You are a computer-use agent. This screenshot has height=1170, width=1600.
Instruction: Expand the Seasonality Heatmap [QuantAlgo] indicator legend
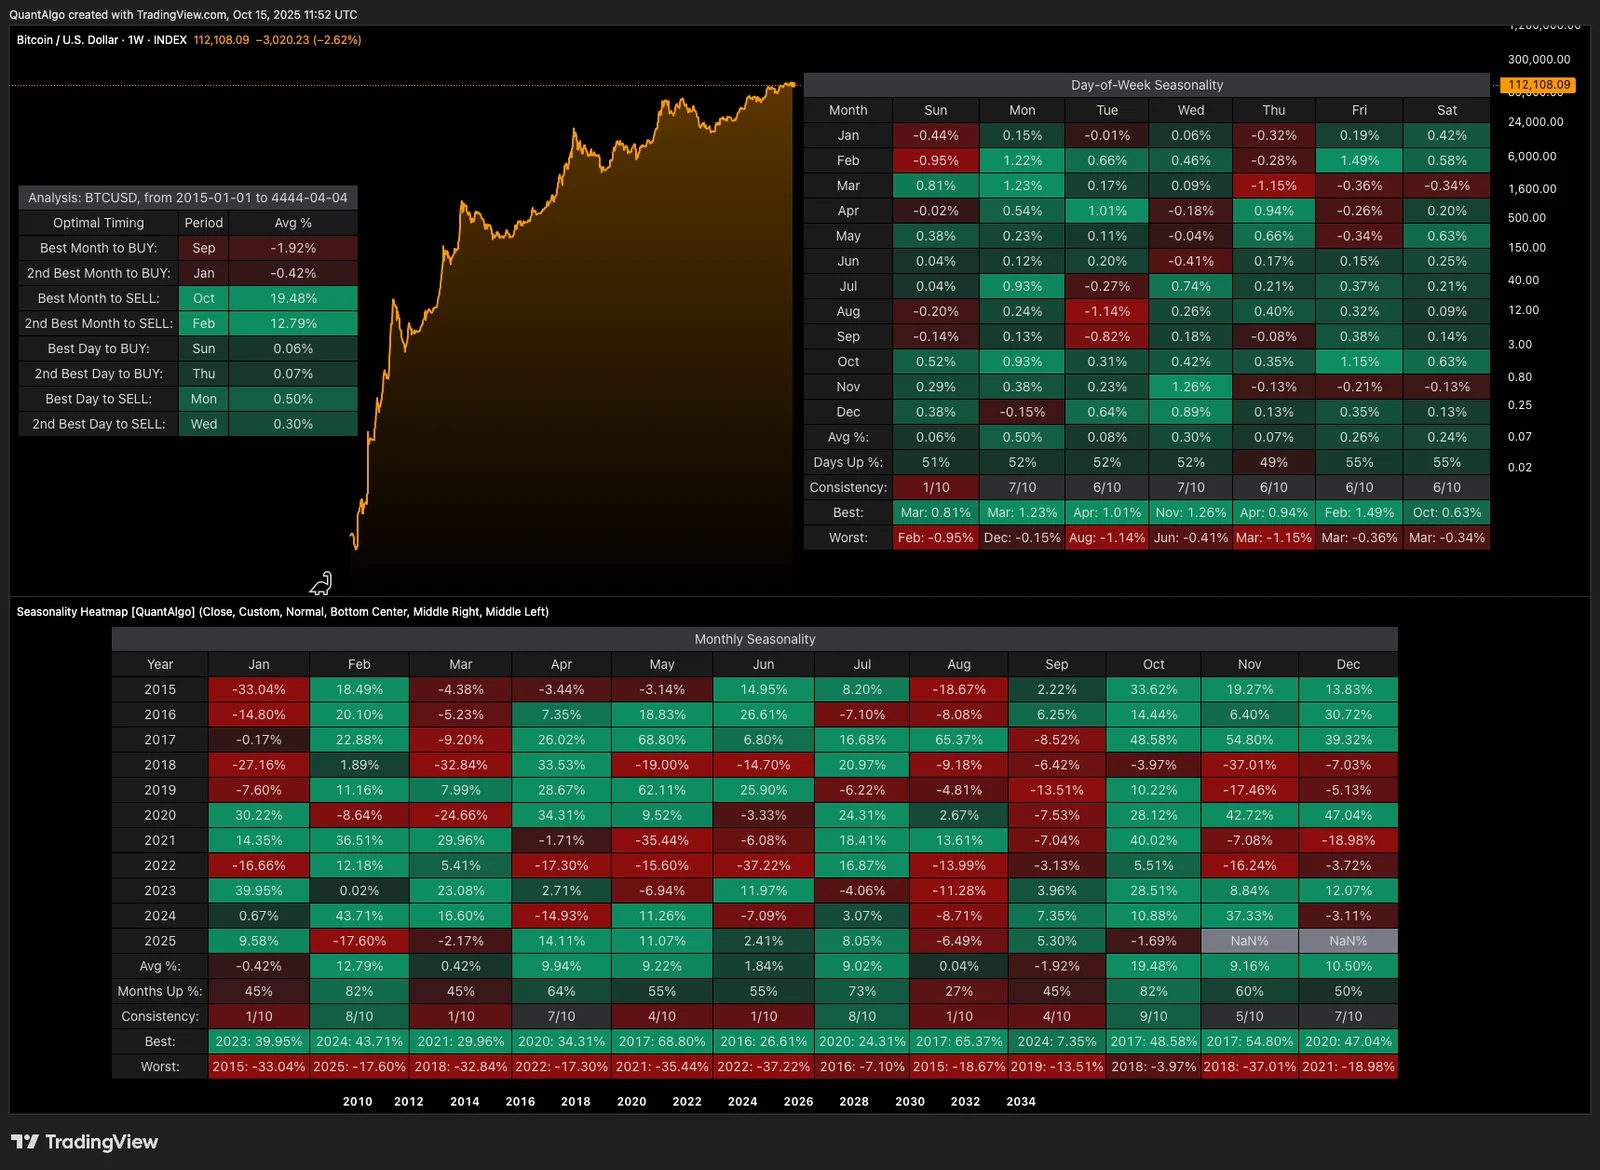pyautogui.click(x=105, y=611)
